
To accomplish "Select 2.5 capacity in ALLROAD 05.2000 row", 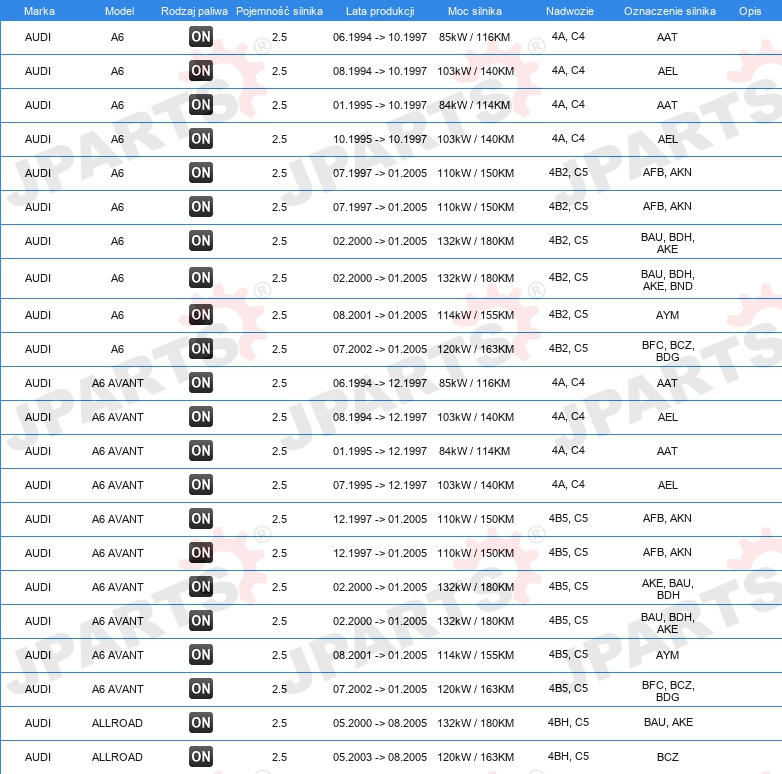I will tap(279, 723).
